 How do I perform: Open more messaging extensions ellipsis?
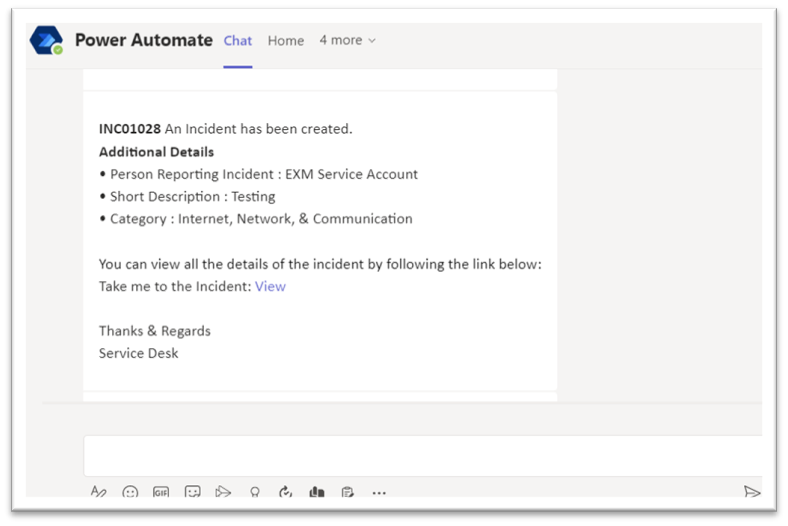[x=379, y=493]
